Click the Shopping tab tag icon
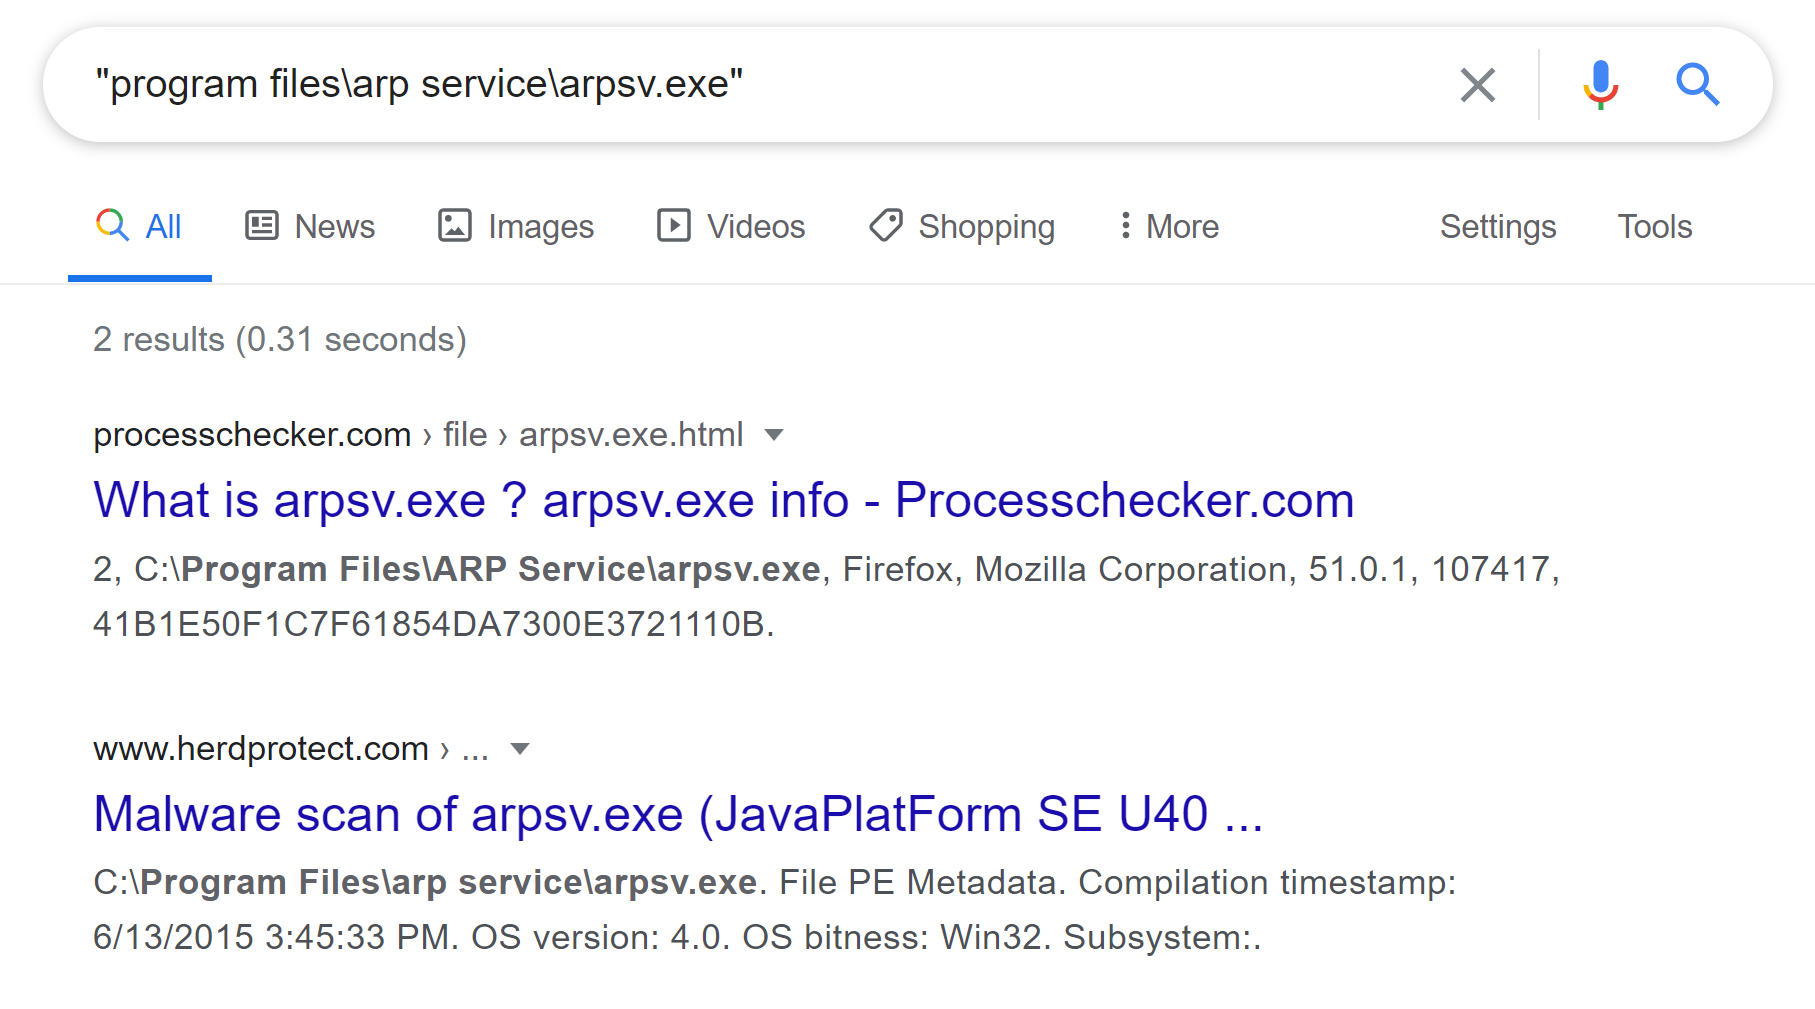1815x1009 pixels. 886,226
